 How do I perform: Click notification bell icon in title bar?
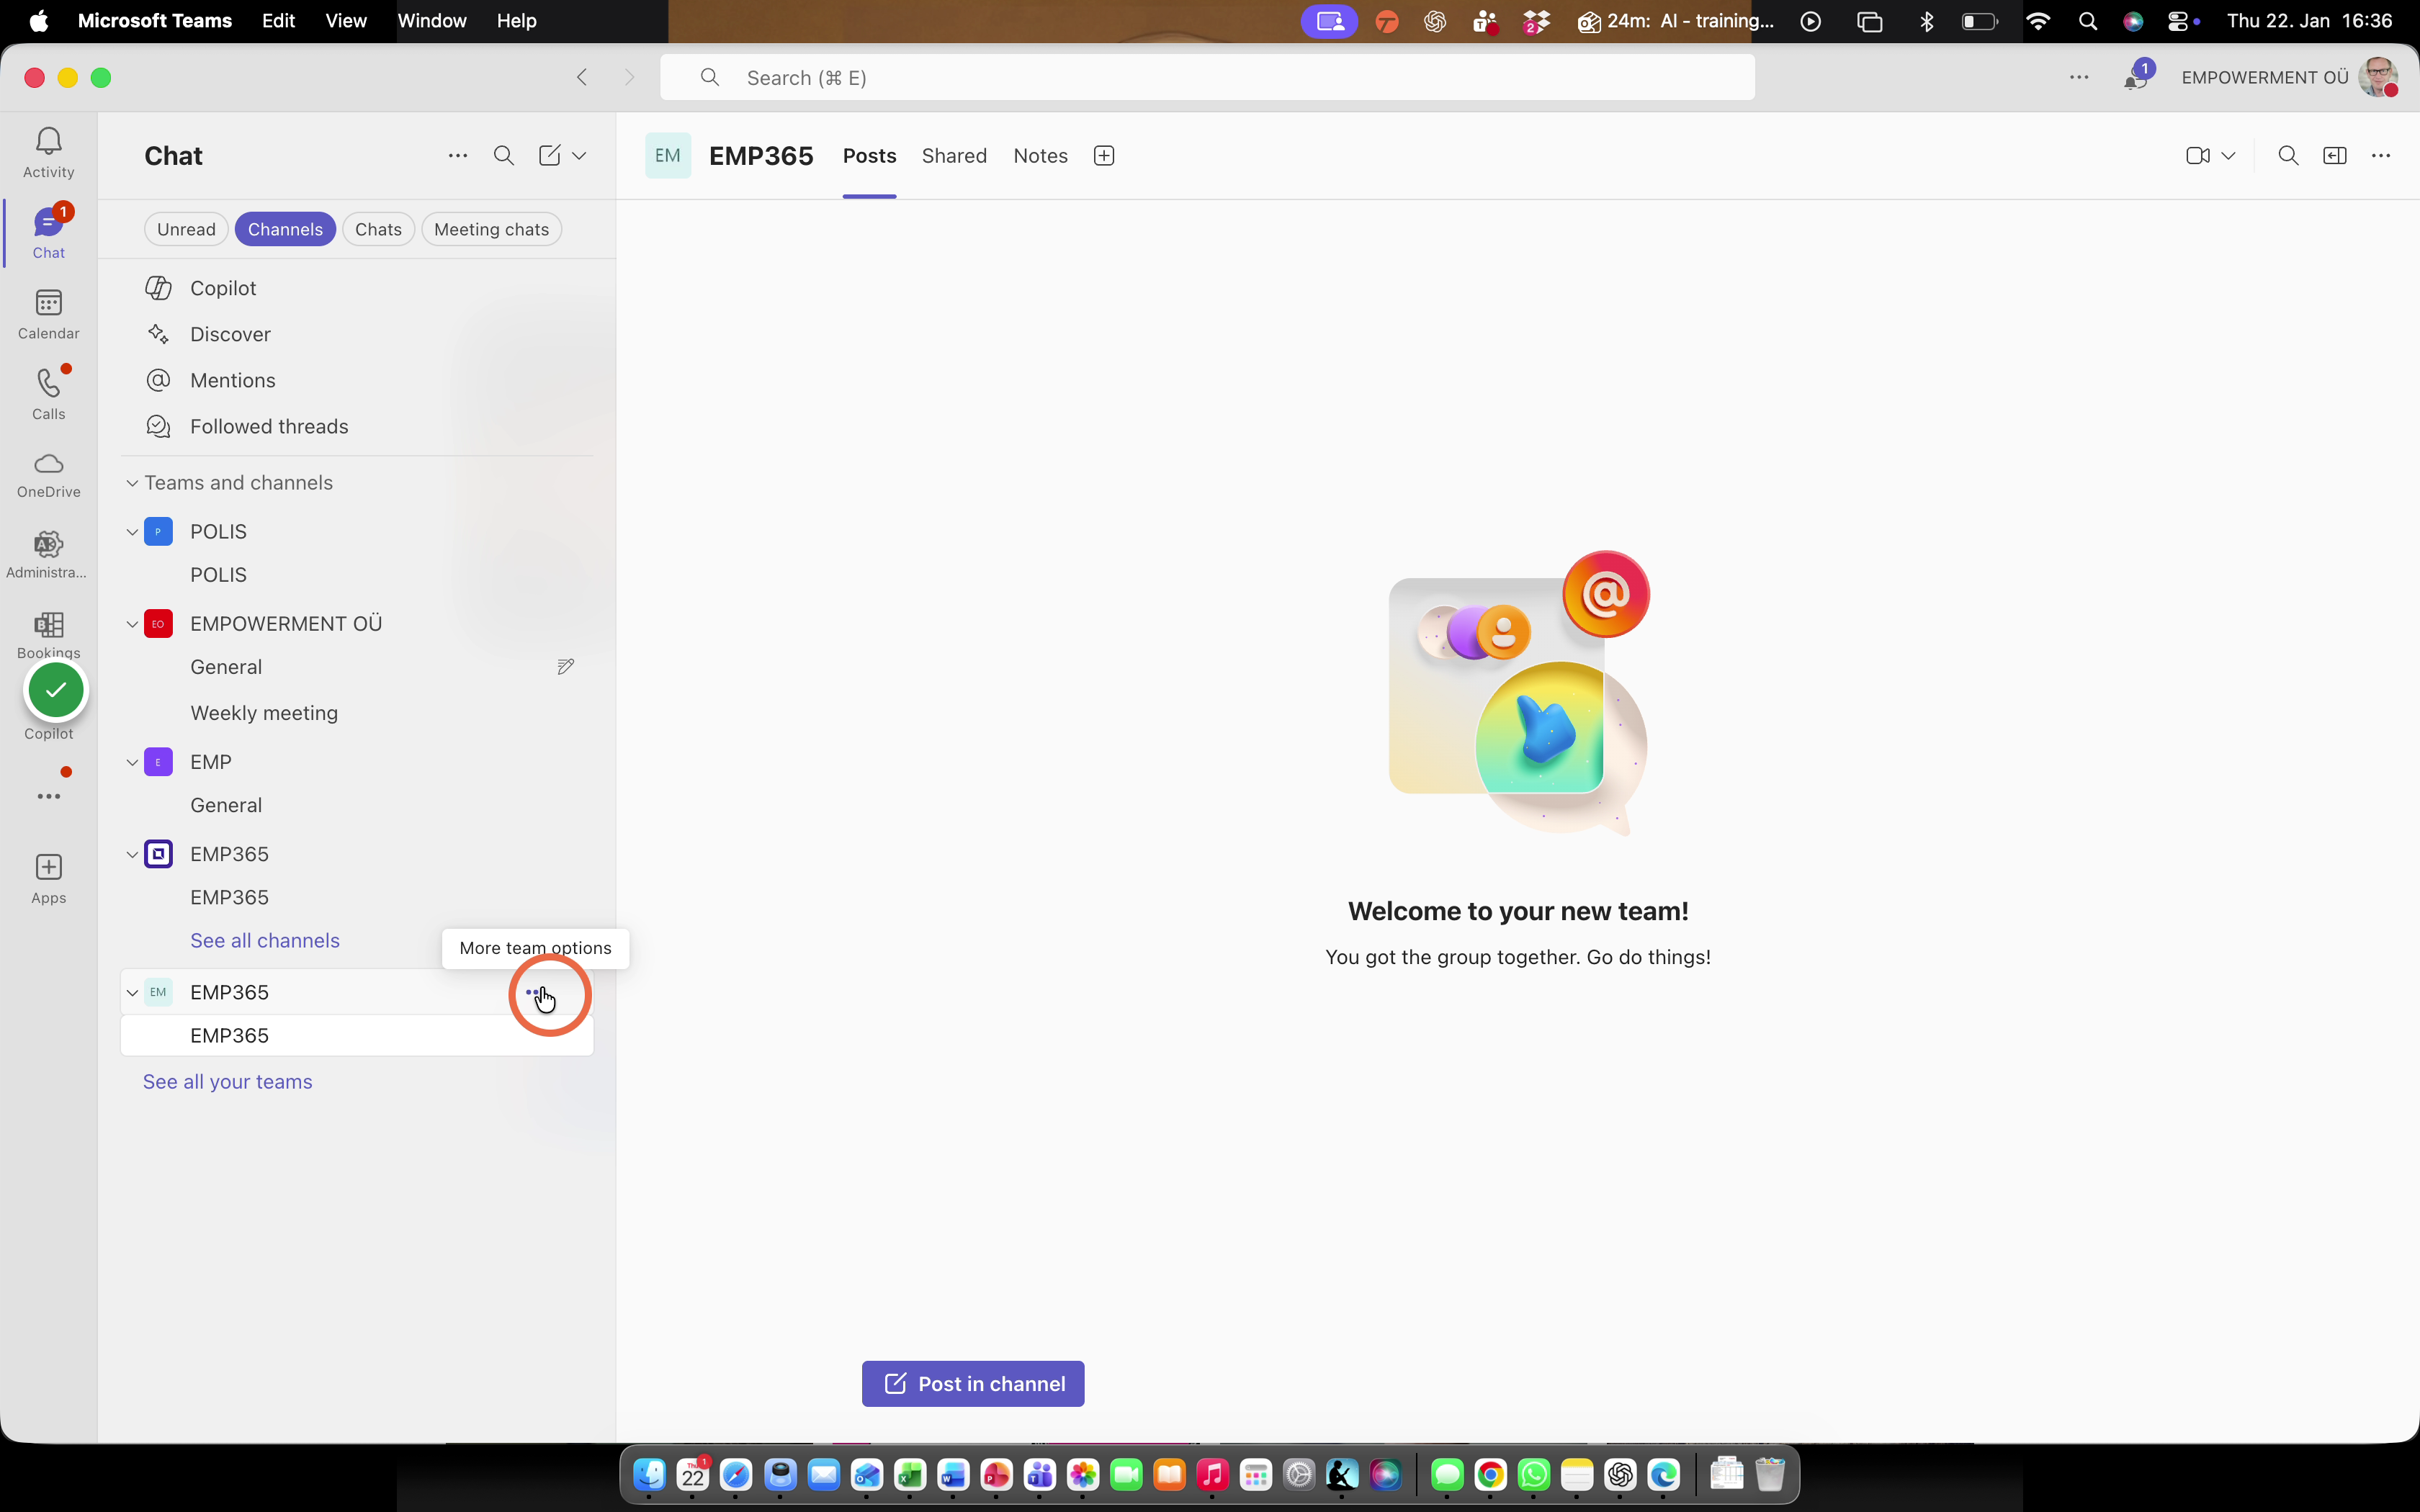2136,78
